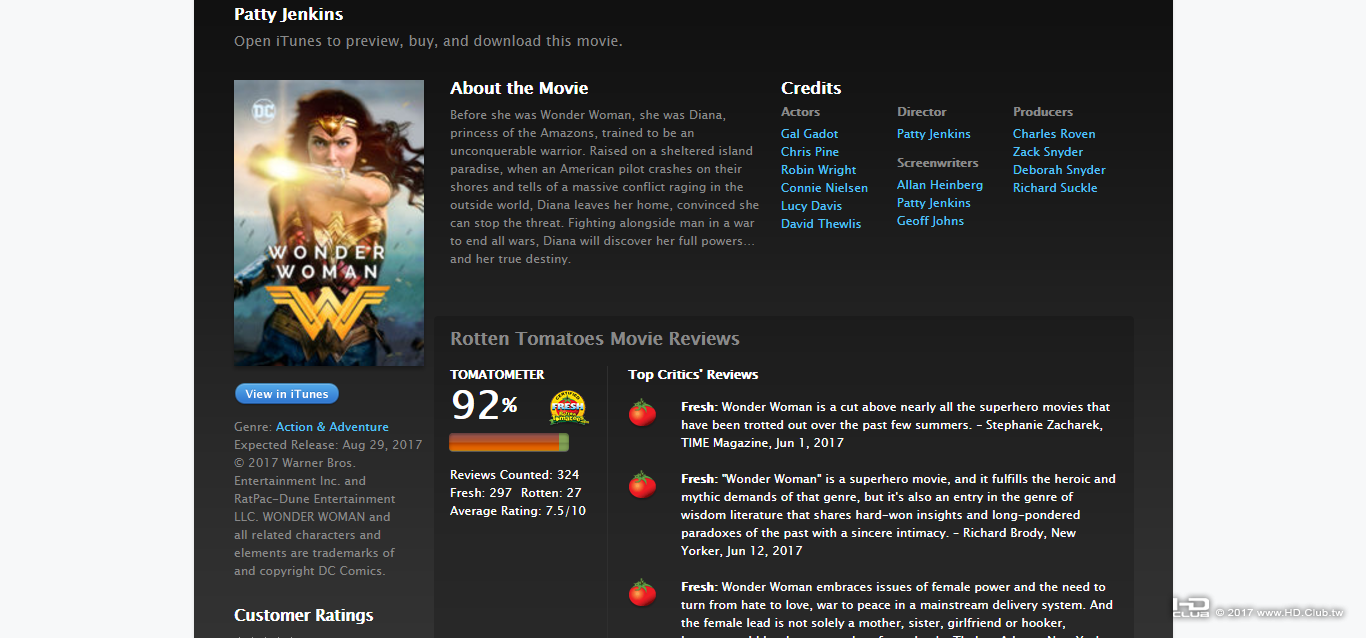Image resolution: width=1366 pixels, height=638 pixels.
Task: Open actor Chris Pine's page
Action: 809,152
